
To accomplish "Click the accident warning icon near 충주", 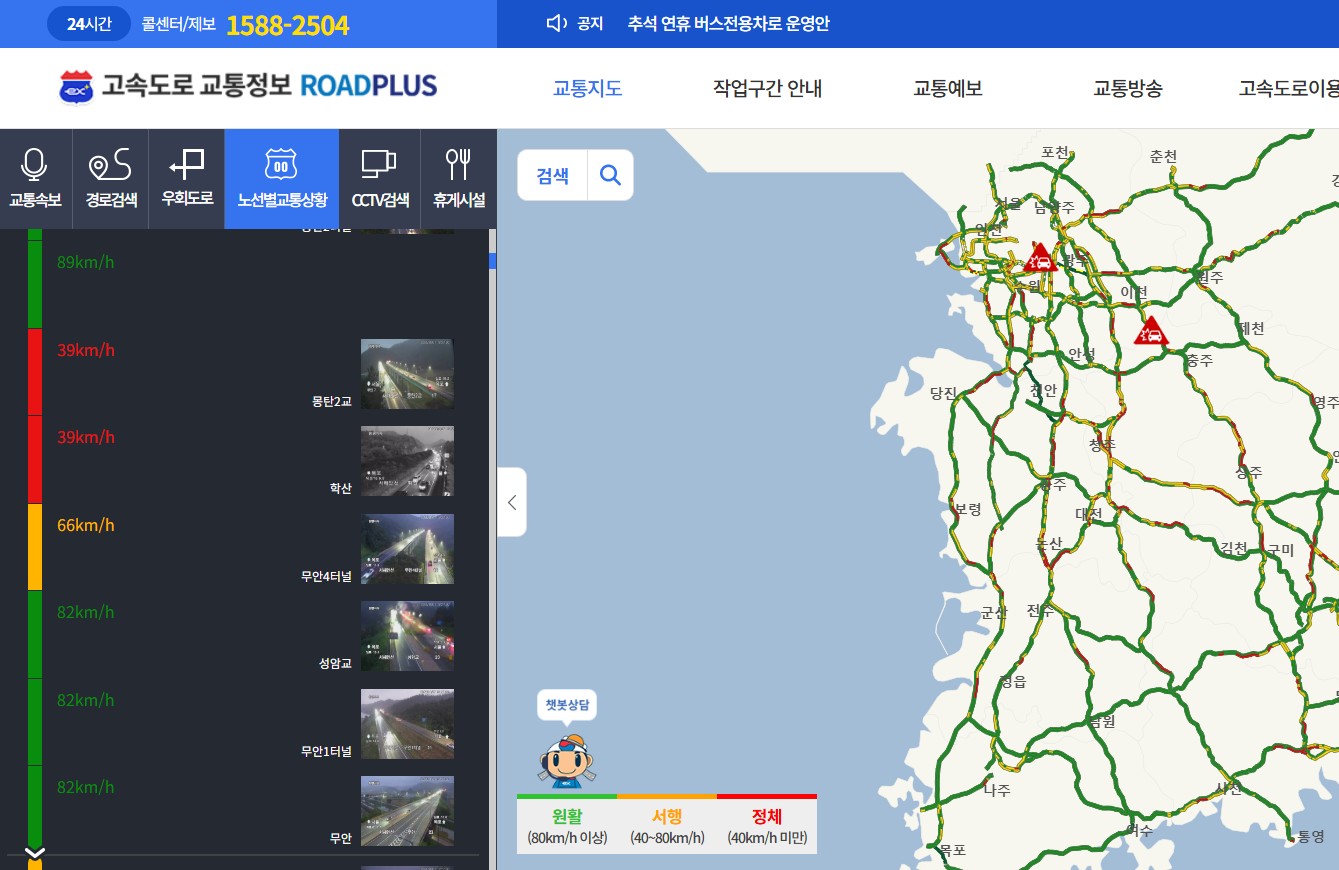I will coord(1151,331).
